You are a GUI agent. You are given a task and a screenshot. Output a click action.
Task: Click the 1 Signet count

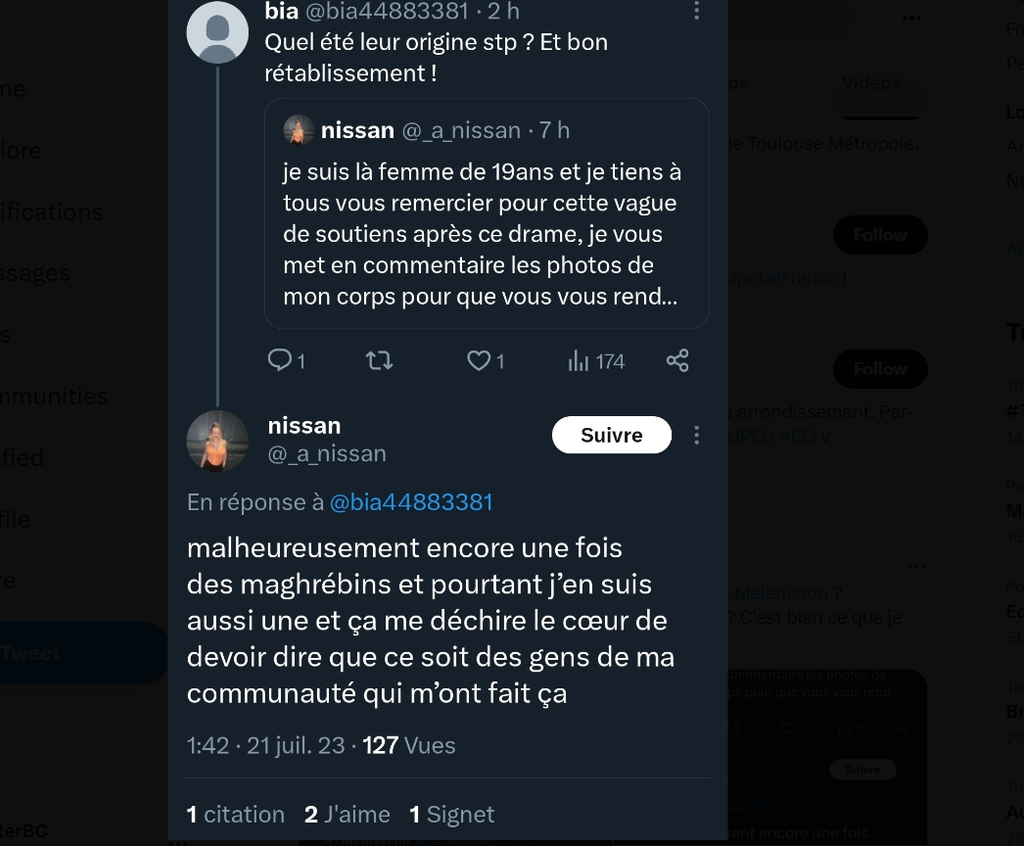tap(452, 814)
